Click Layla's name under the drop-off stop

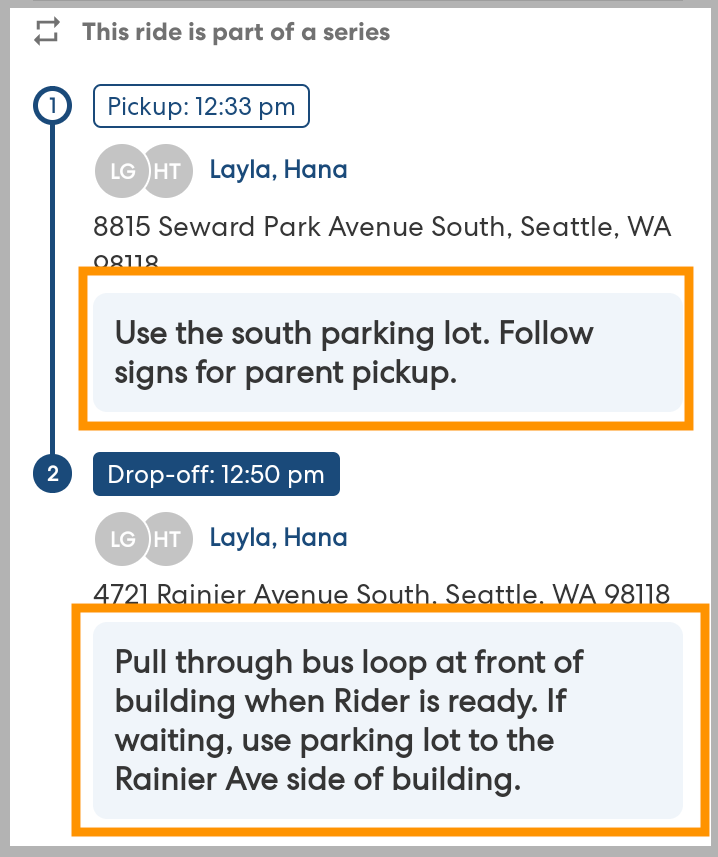coord(242,538)
